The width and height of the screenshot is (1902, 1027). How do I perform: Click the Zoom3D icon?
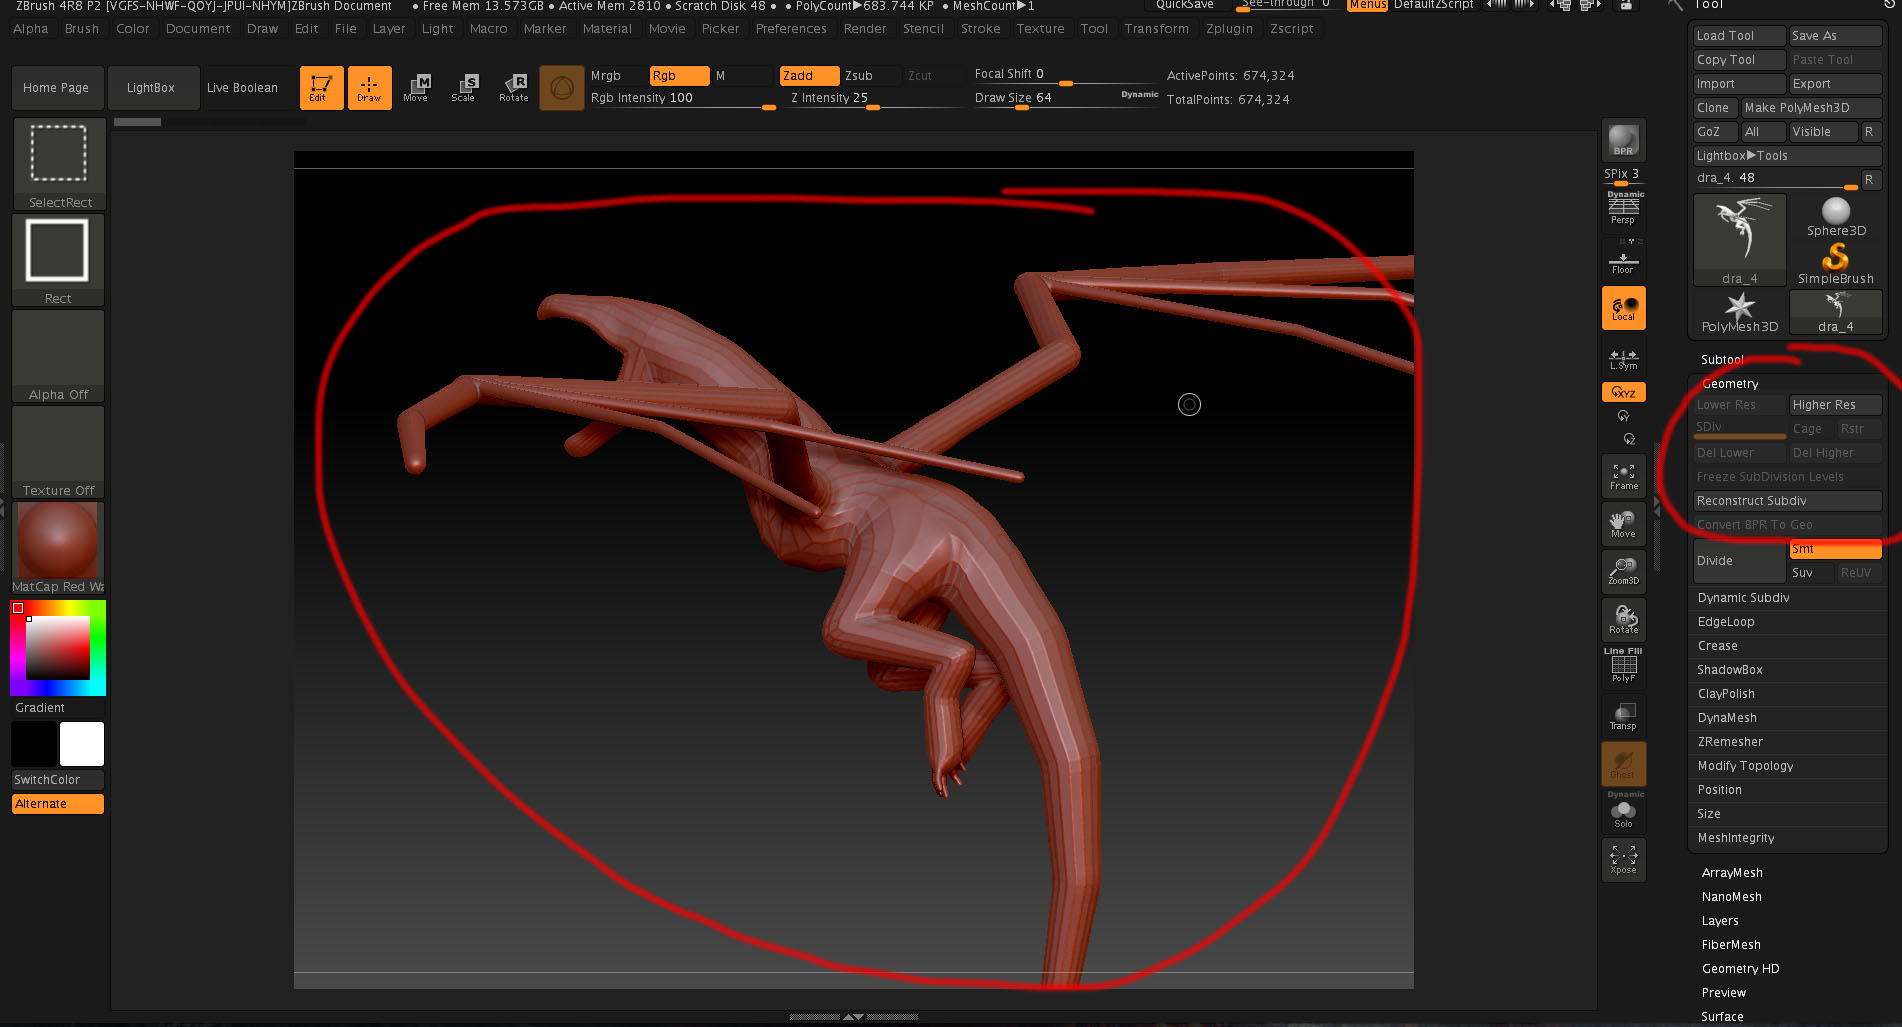[x=1623, y=572]
